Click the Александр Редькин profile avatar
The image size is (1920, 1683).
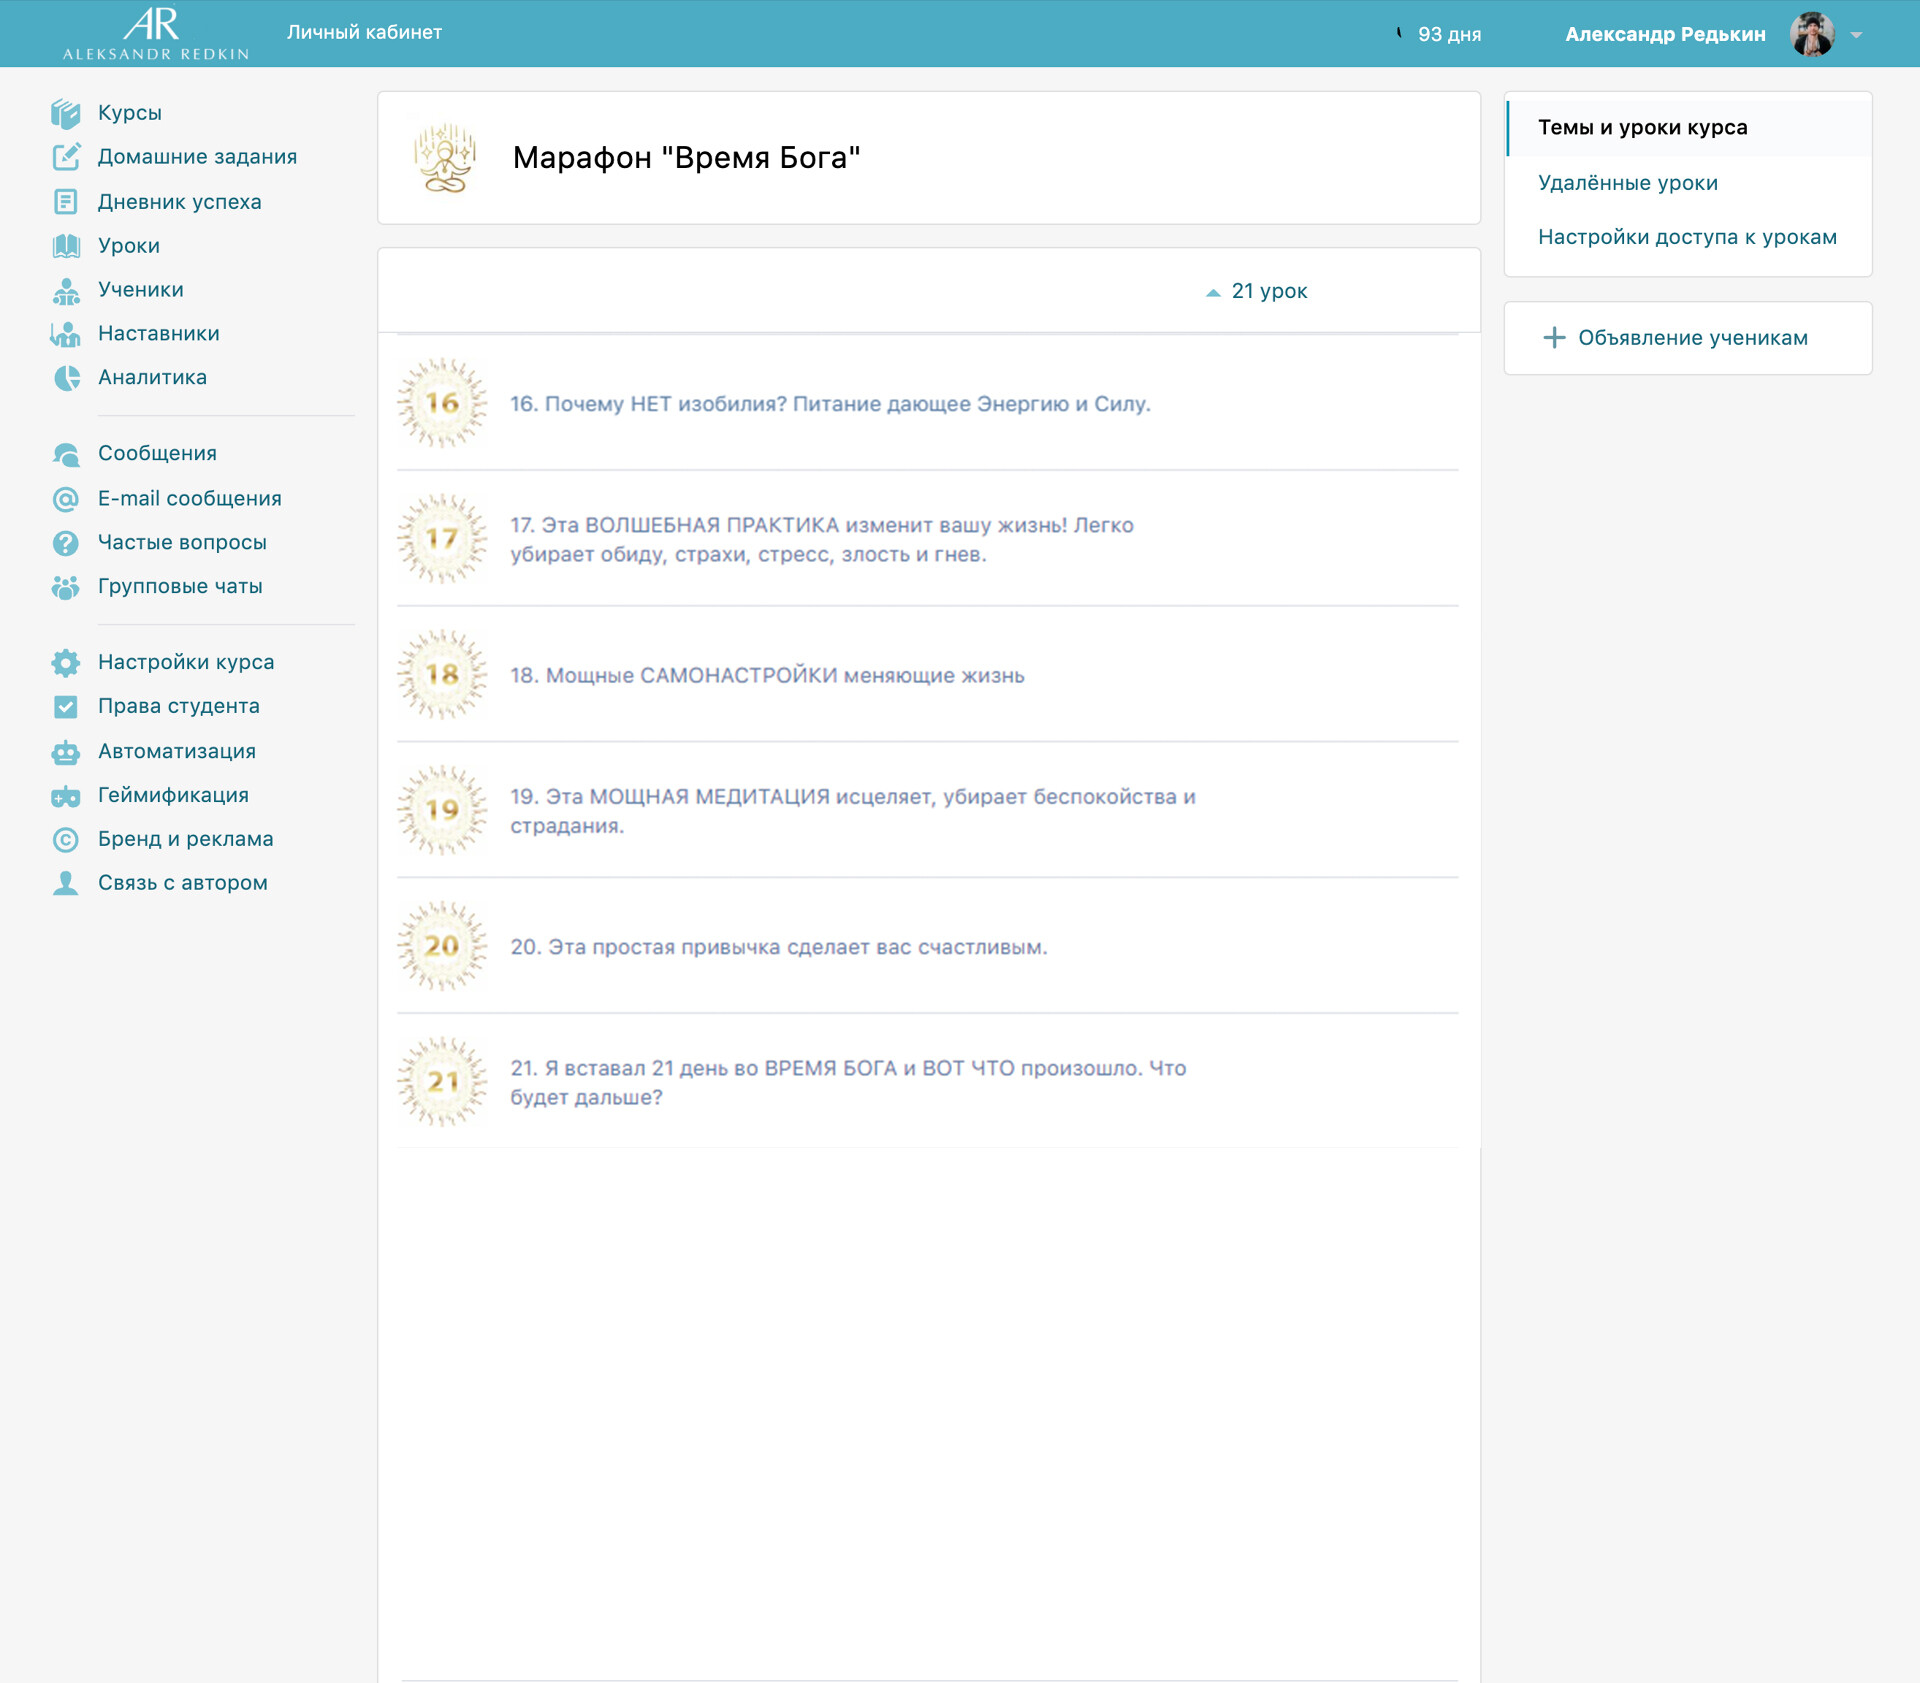pos(1812,34)
